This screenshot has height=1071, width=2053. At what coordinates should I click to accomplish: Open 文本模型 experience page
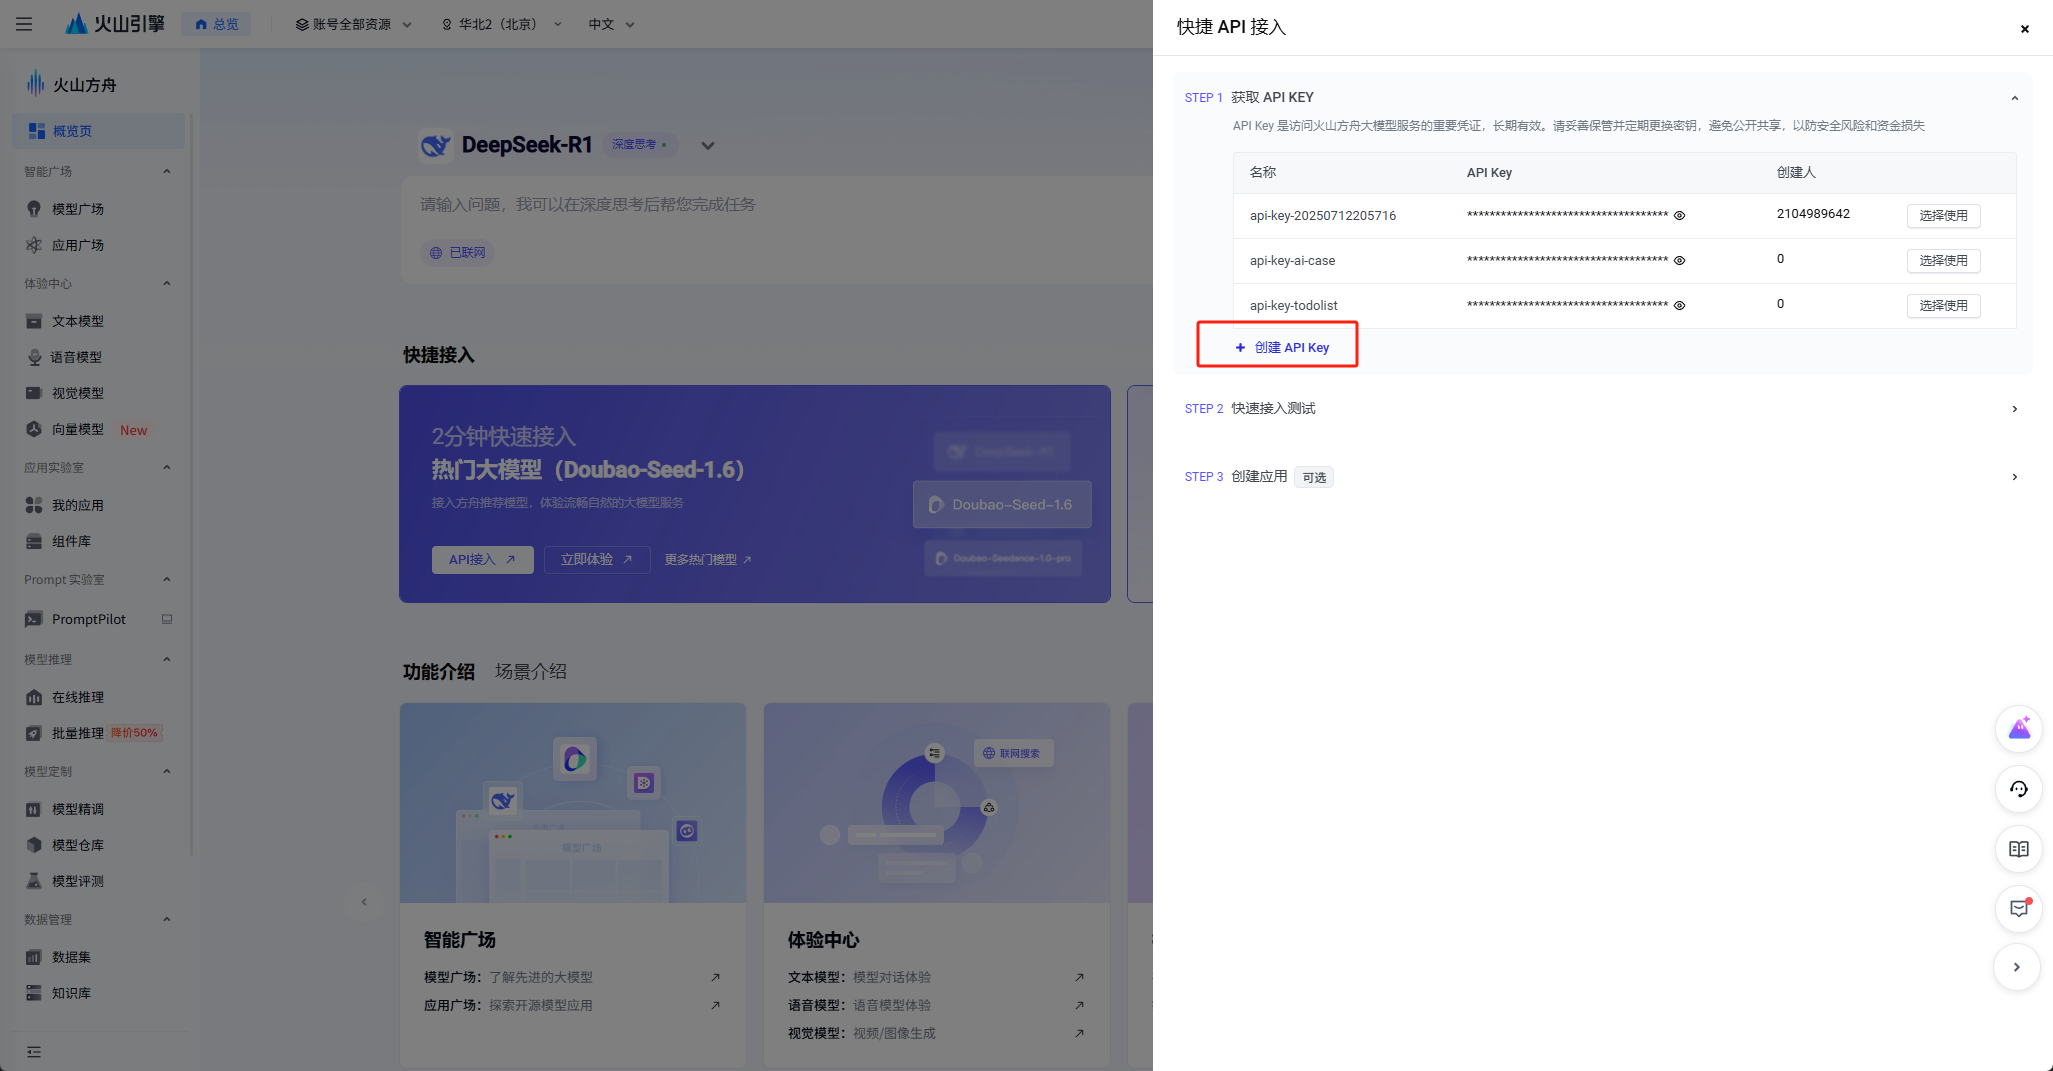click(78, 321)
